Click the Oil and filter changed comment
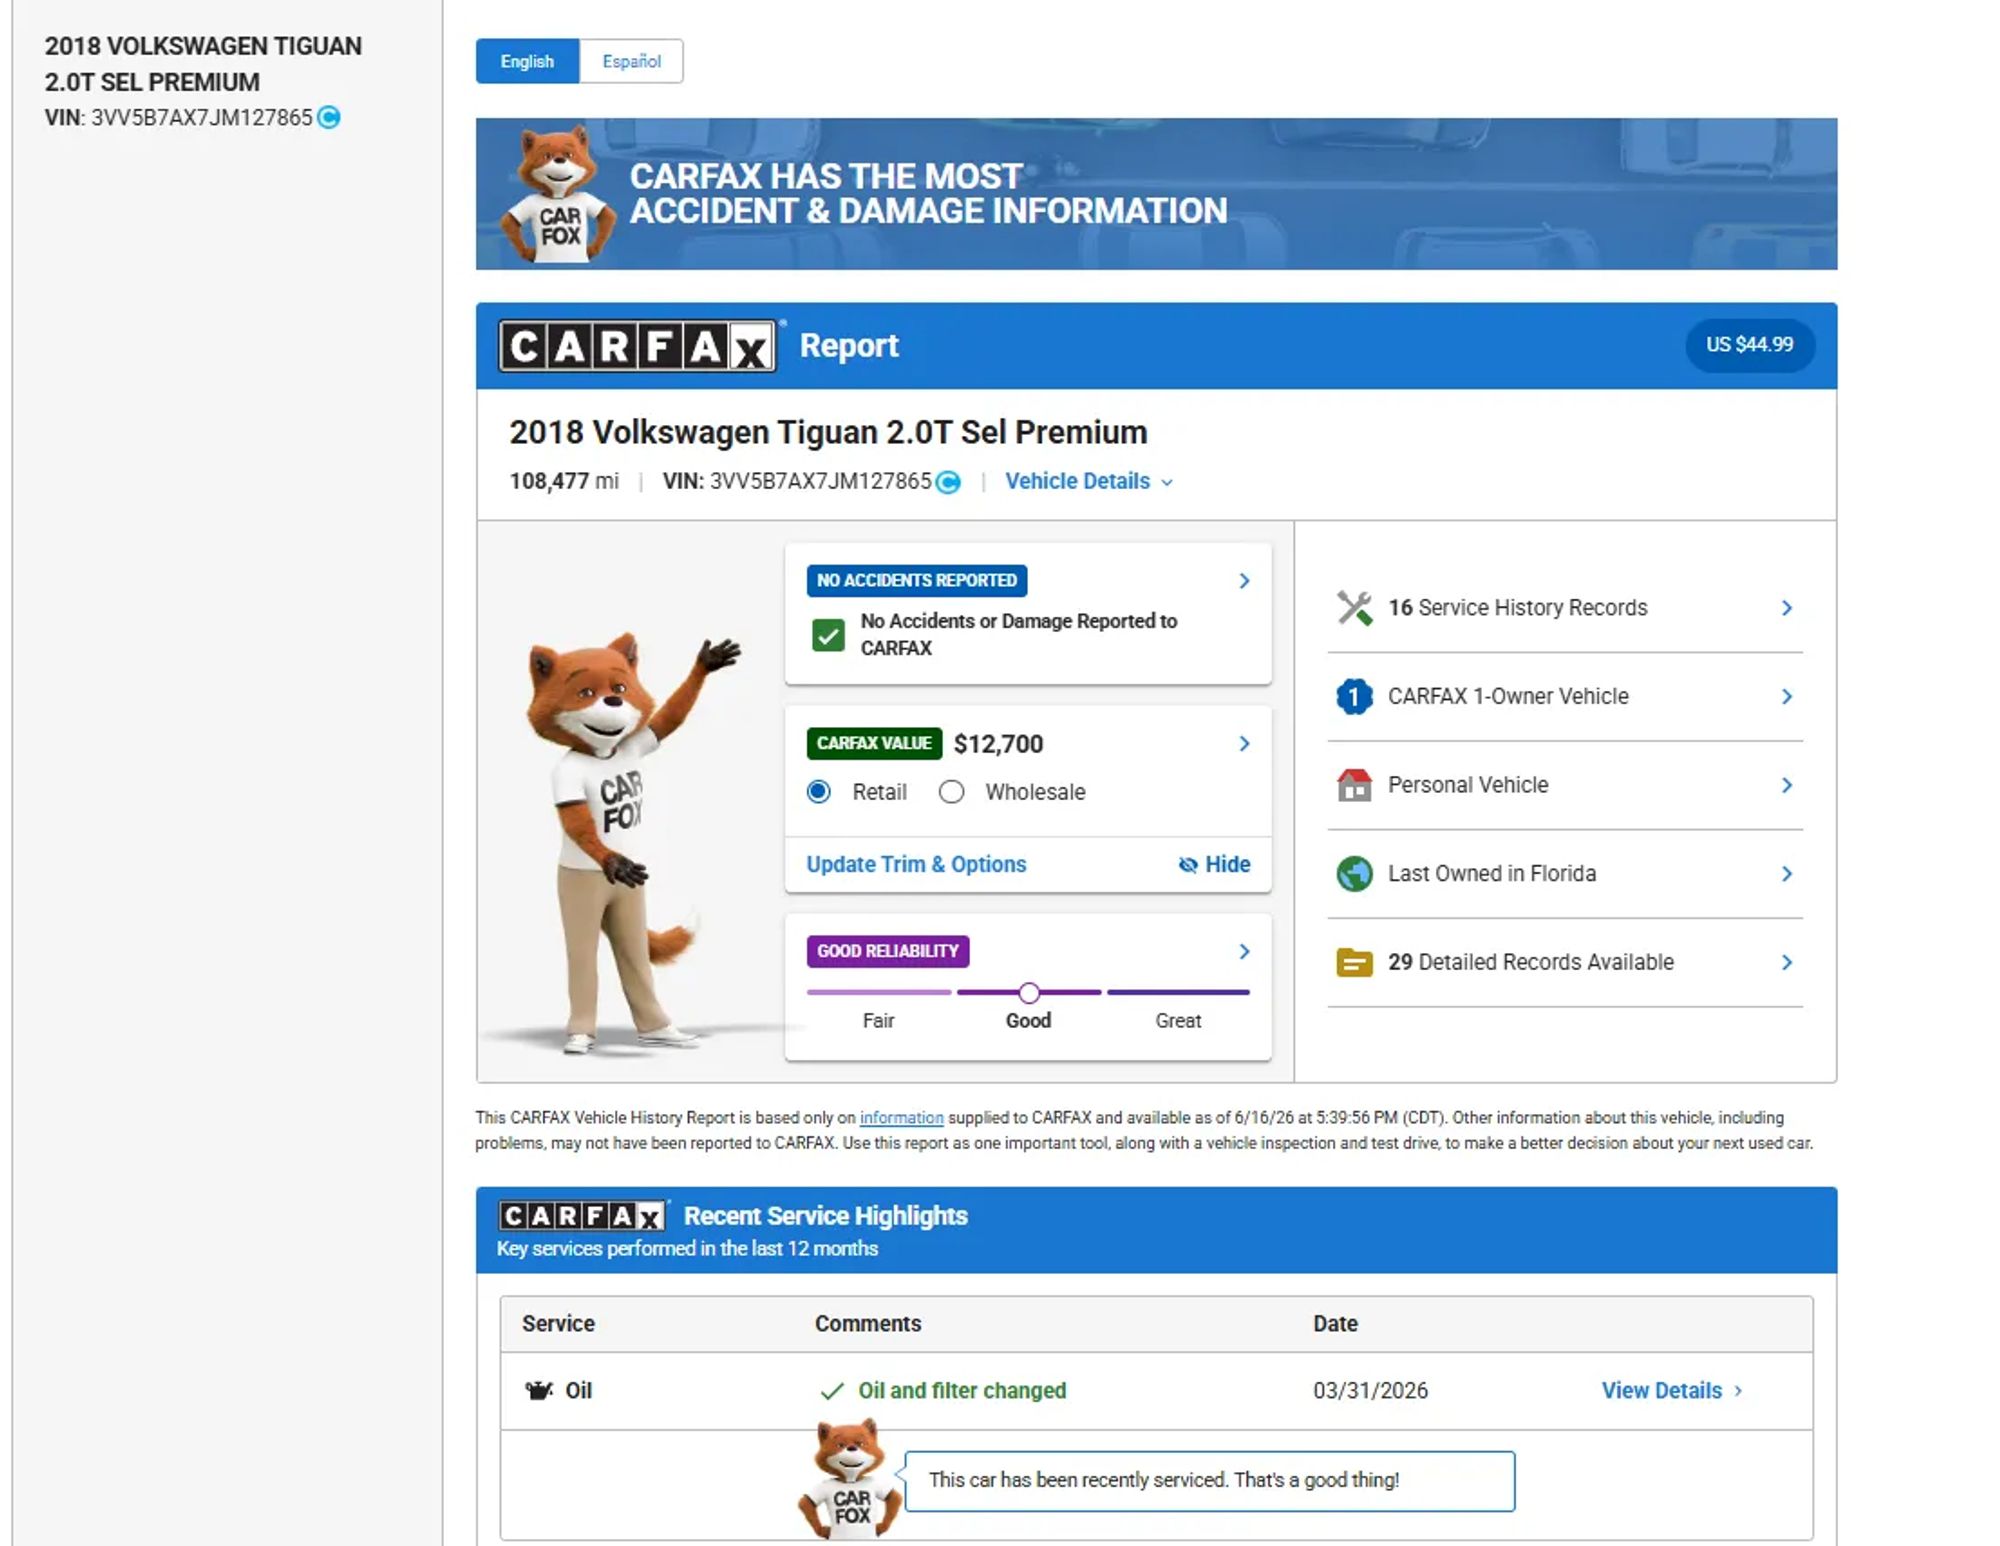Viewport: 2000px width, 1546px height. pos(962,1391)
